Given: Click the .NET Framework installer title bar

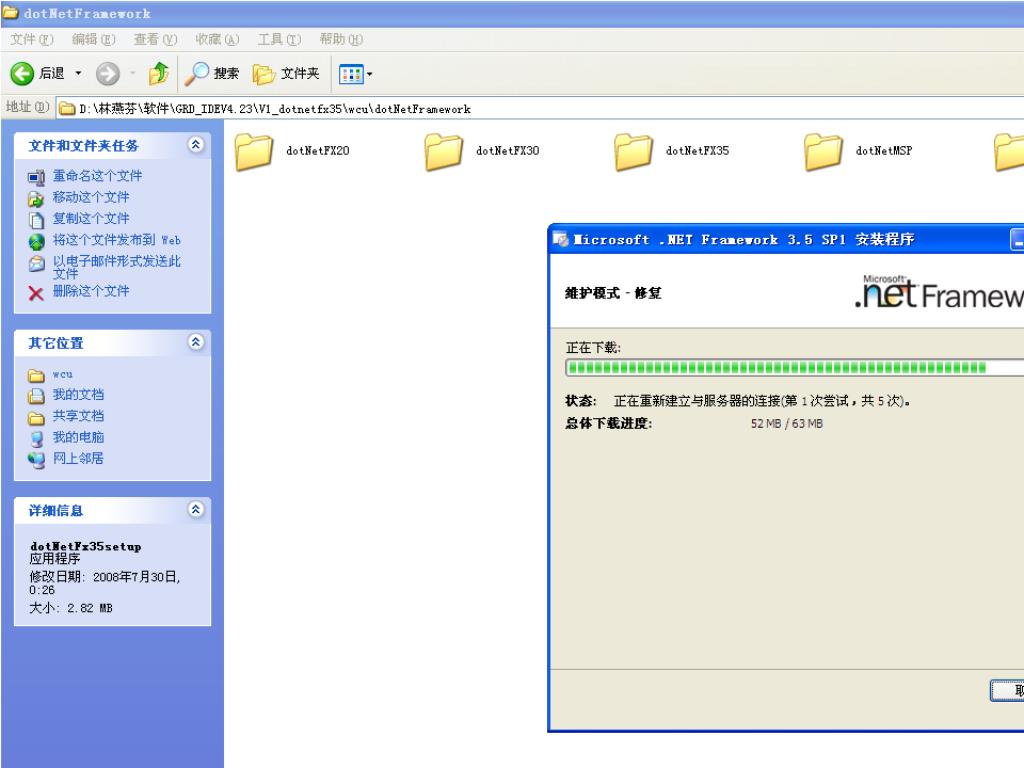Looking at the screenshot, I should click(787, 240).
